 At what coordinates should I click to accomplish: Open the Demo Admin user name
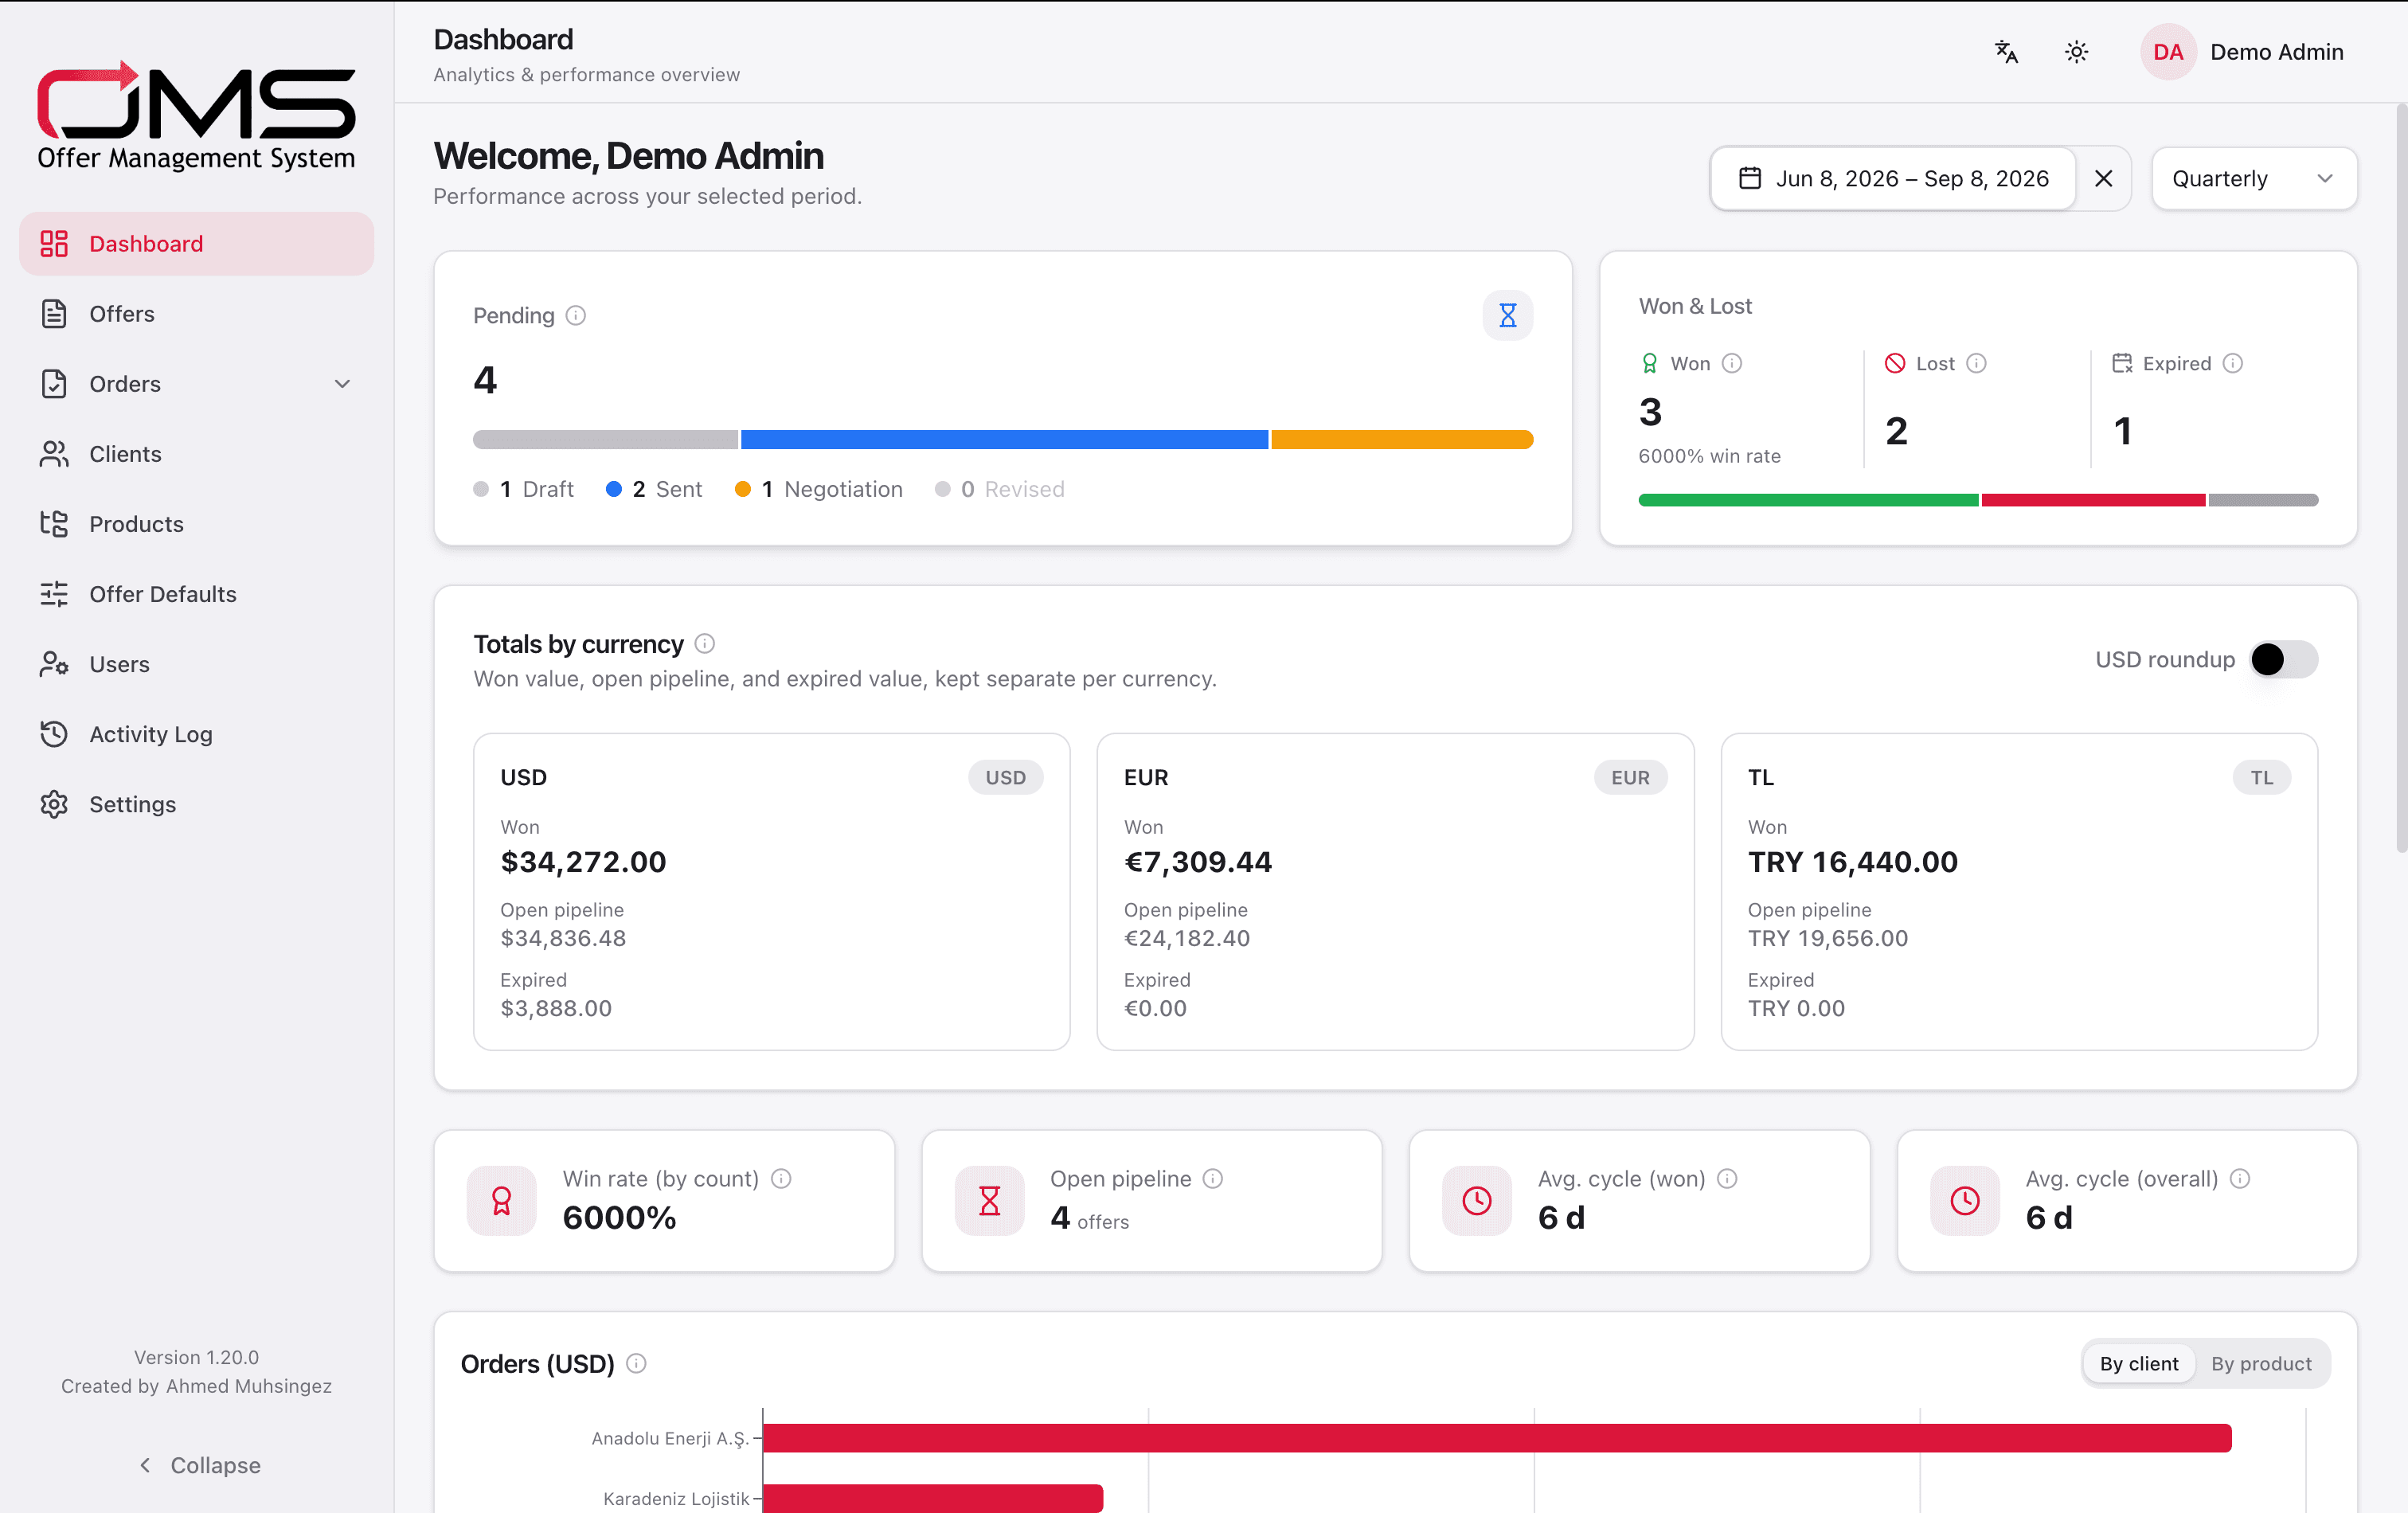tap(2277, 52)
